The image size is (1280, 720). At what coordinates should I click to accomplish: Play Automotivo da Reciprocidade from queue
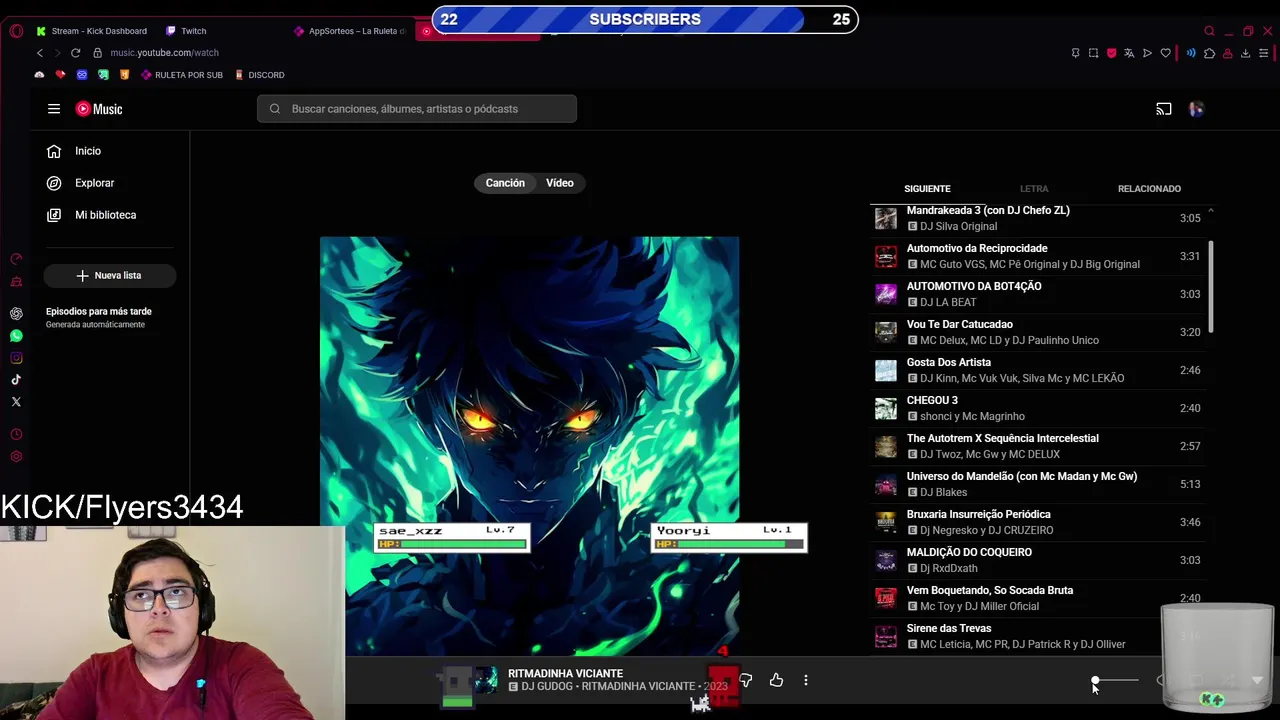[1040, 256]
